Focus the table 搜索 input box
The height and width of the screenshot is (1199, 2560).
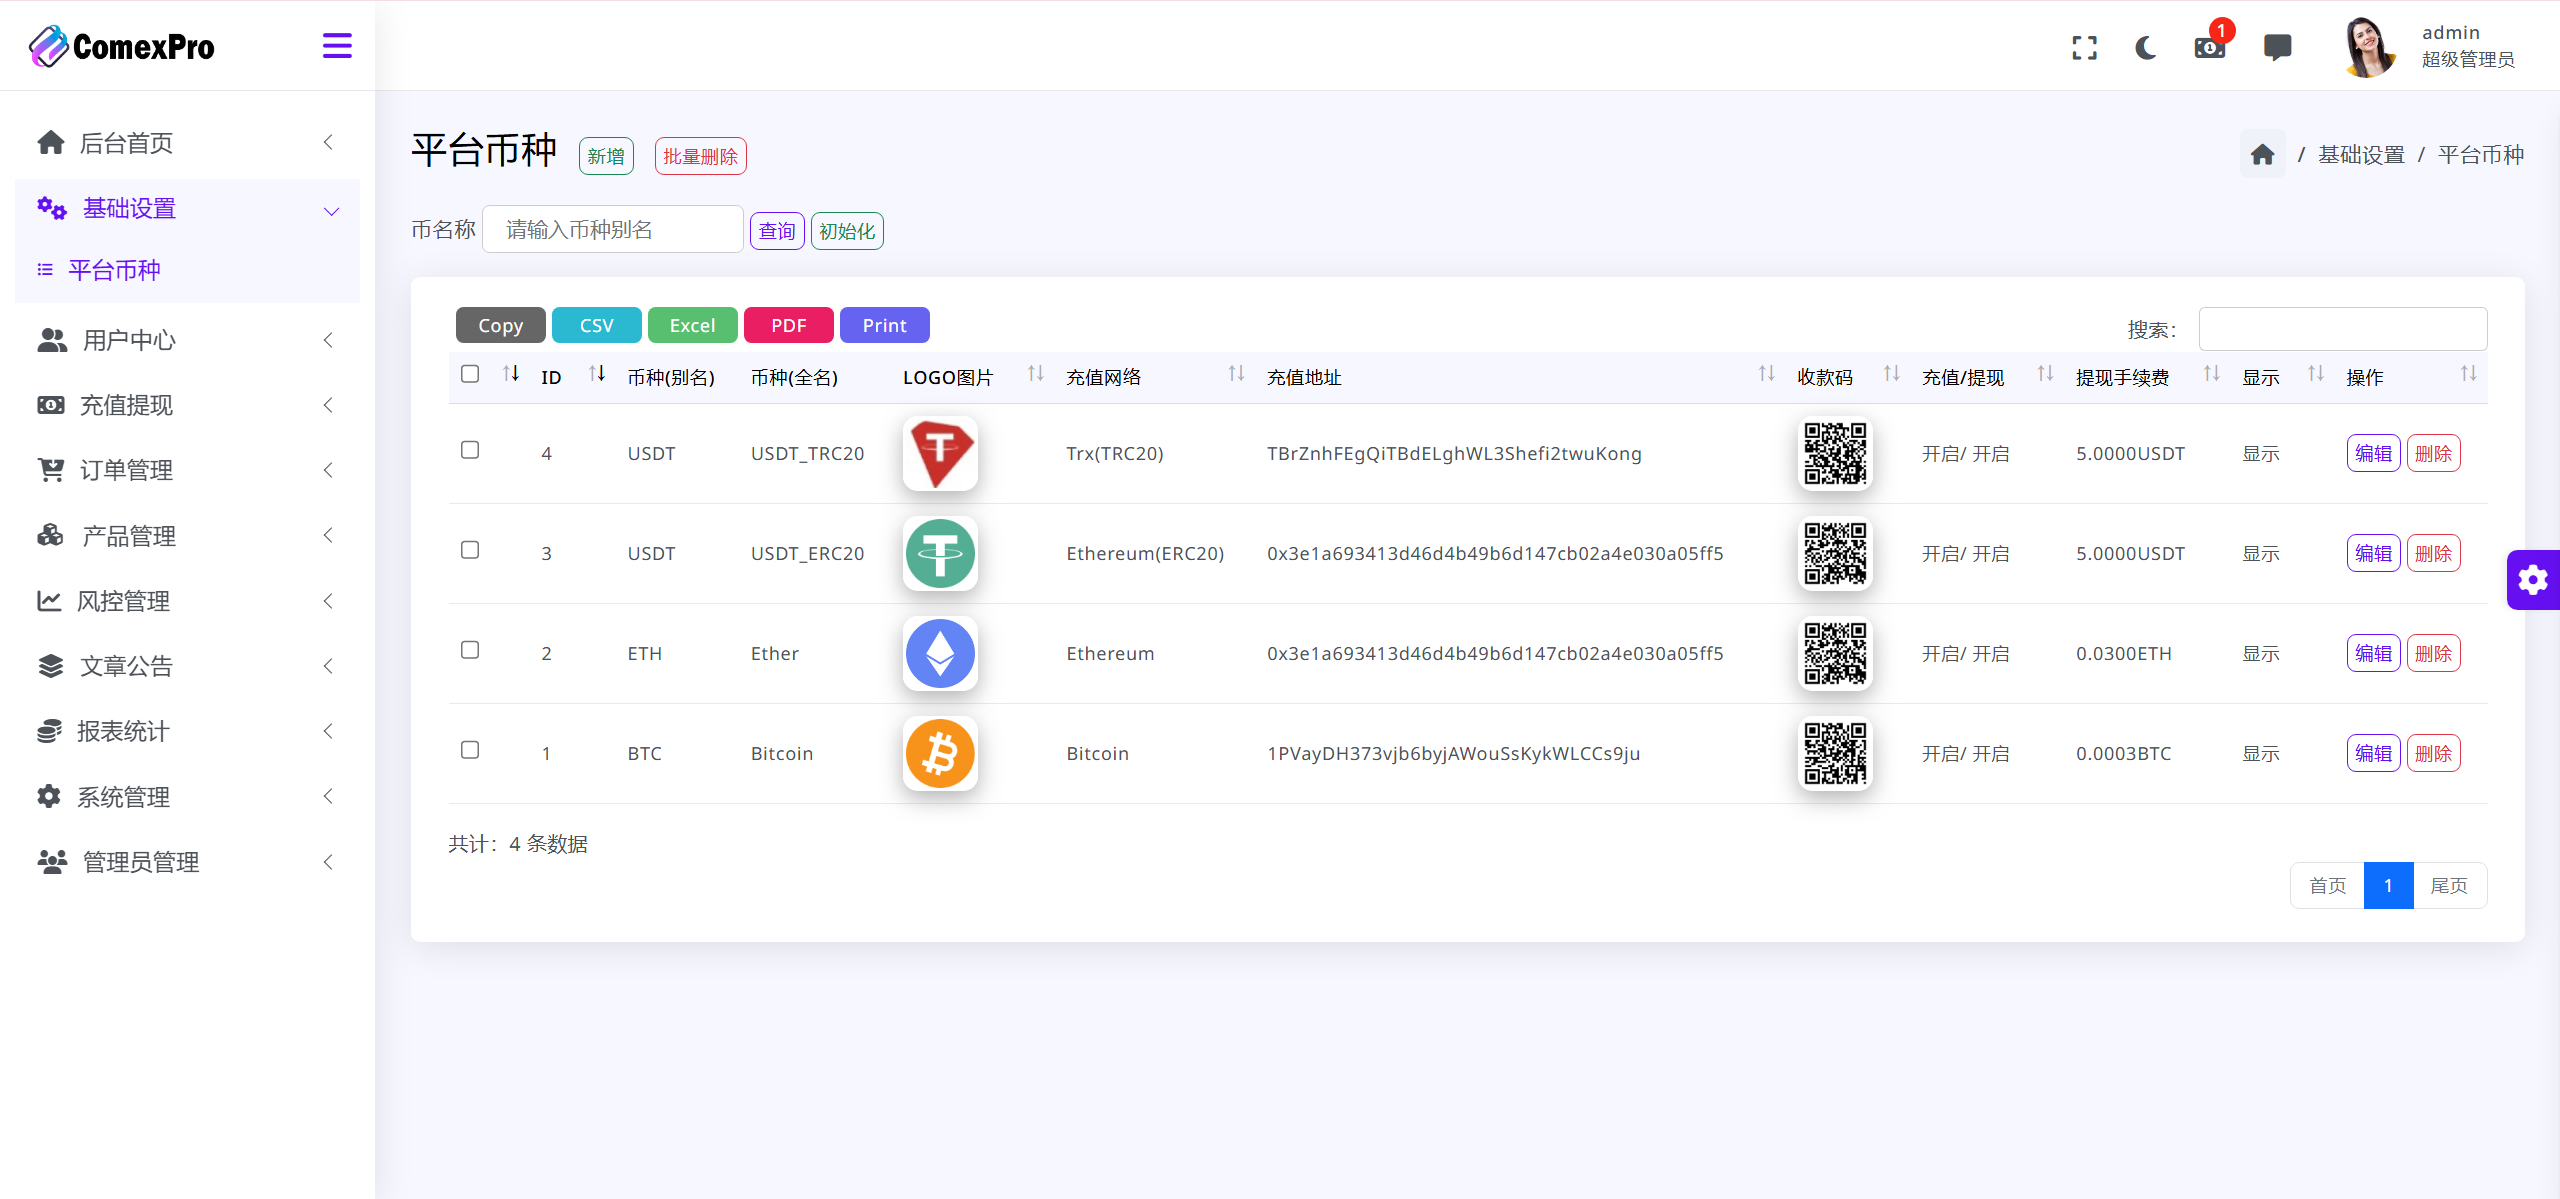click(2343, 329)
